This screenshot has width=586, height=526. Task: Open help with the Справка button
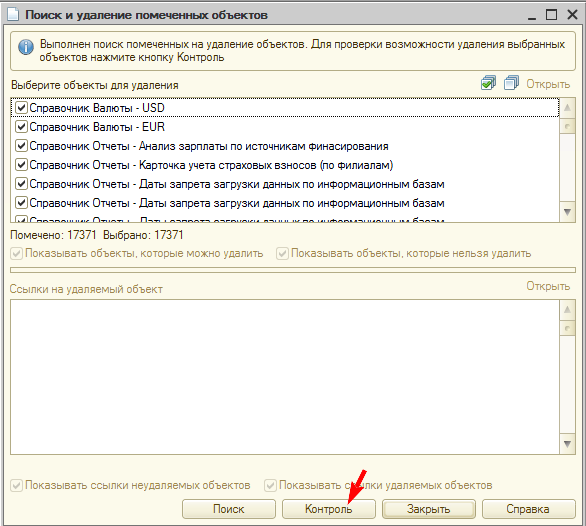[528, 509]
